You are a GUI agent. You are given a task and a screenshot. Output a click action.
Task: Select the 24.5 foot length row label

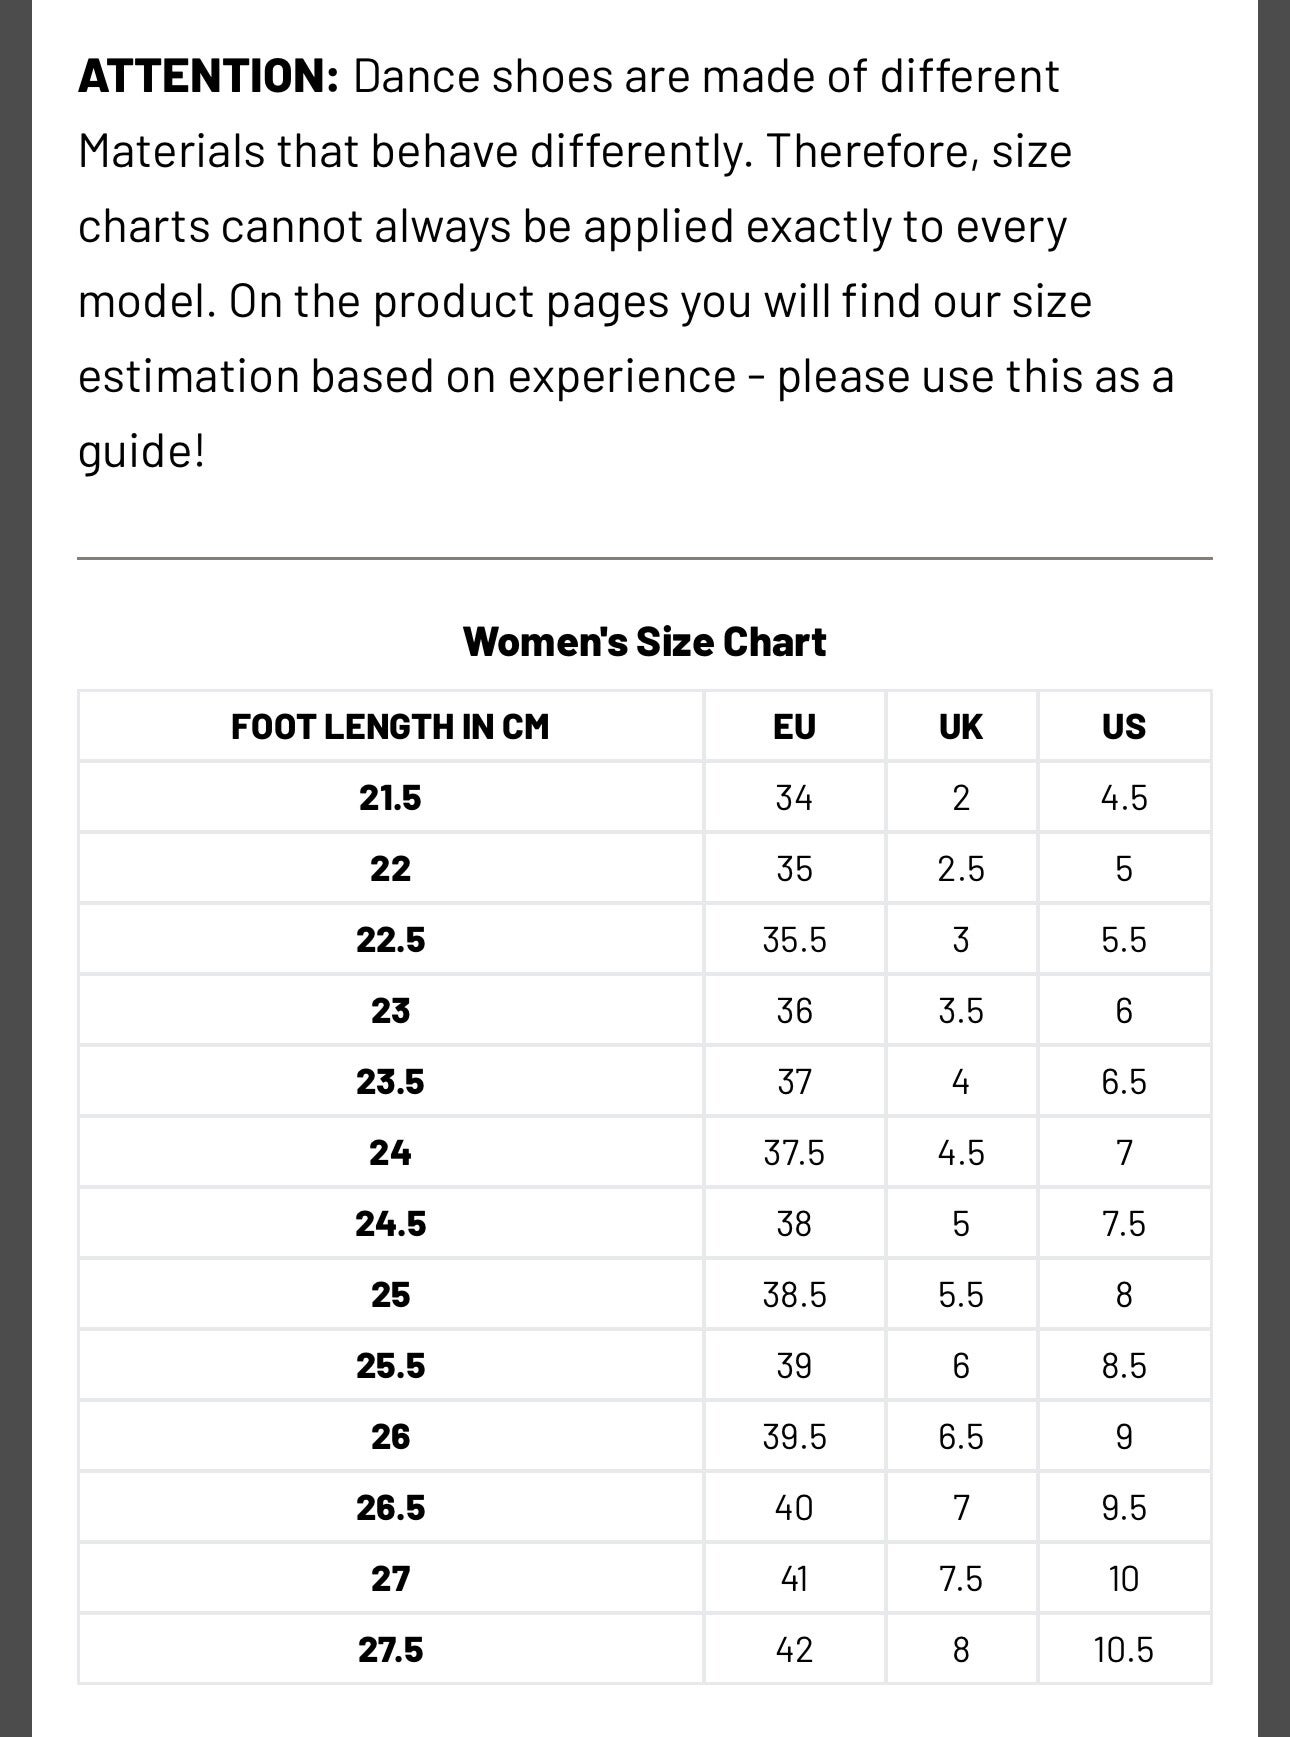pyautogui.click(x=390, y=1224)
